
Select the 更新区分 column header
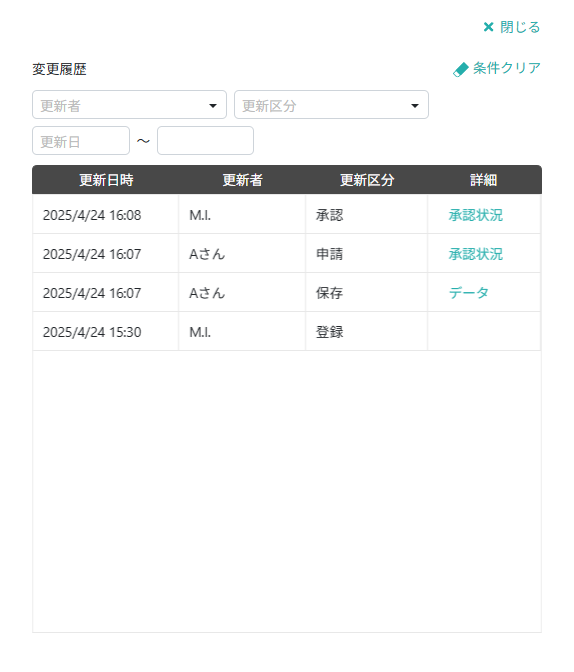click(367, 180)
